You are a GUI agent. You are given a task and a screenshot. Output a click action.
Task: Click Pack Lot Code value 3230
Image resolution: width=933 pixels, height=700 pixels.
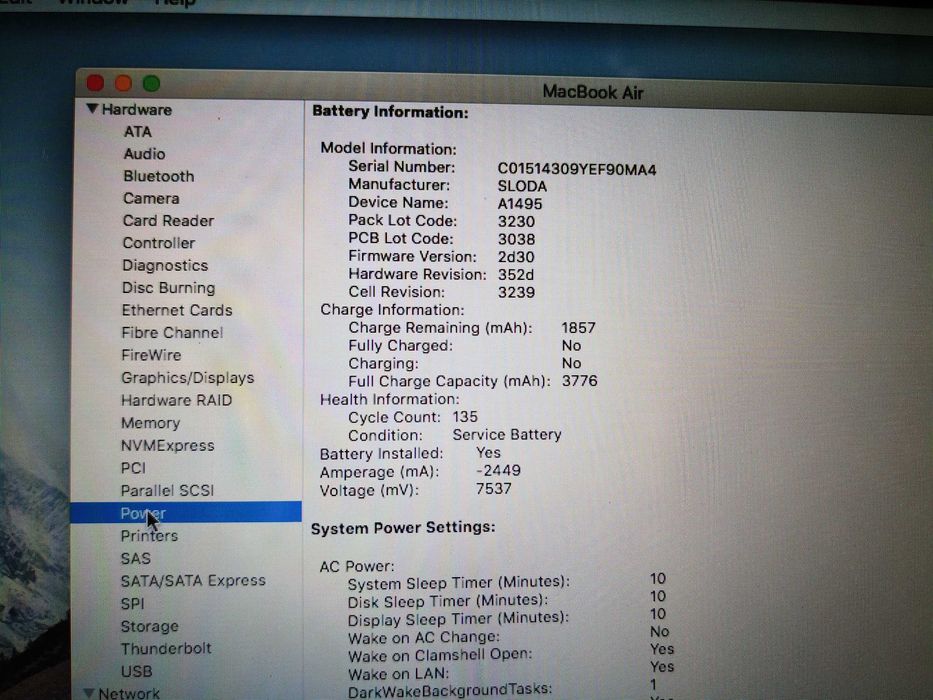(516, 221)
